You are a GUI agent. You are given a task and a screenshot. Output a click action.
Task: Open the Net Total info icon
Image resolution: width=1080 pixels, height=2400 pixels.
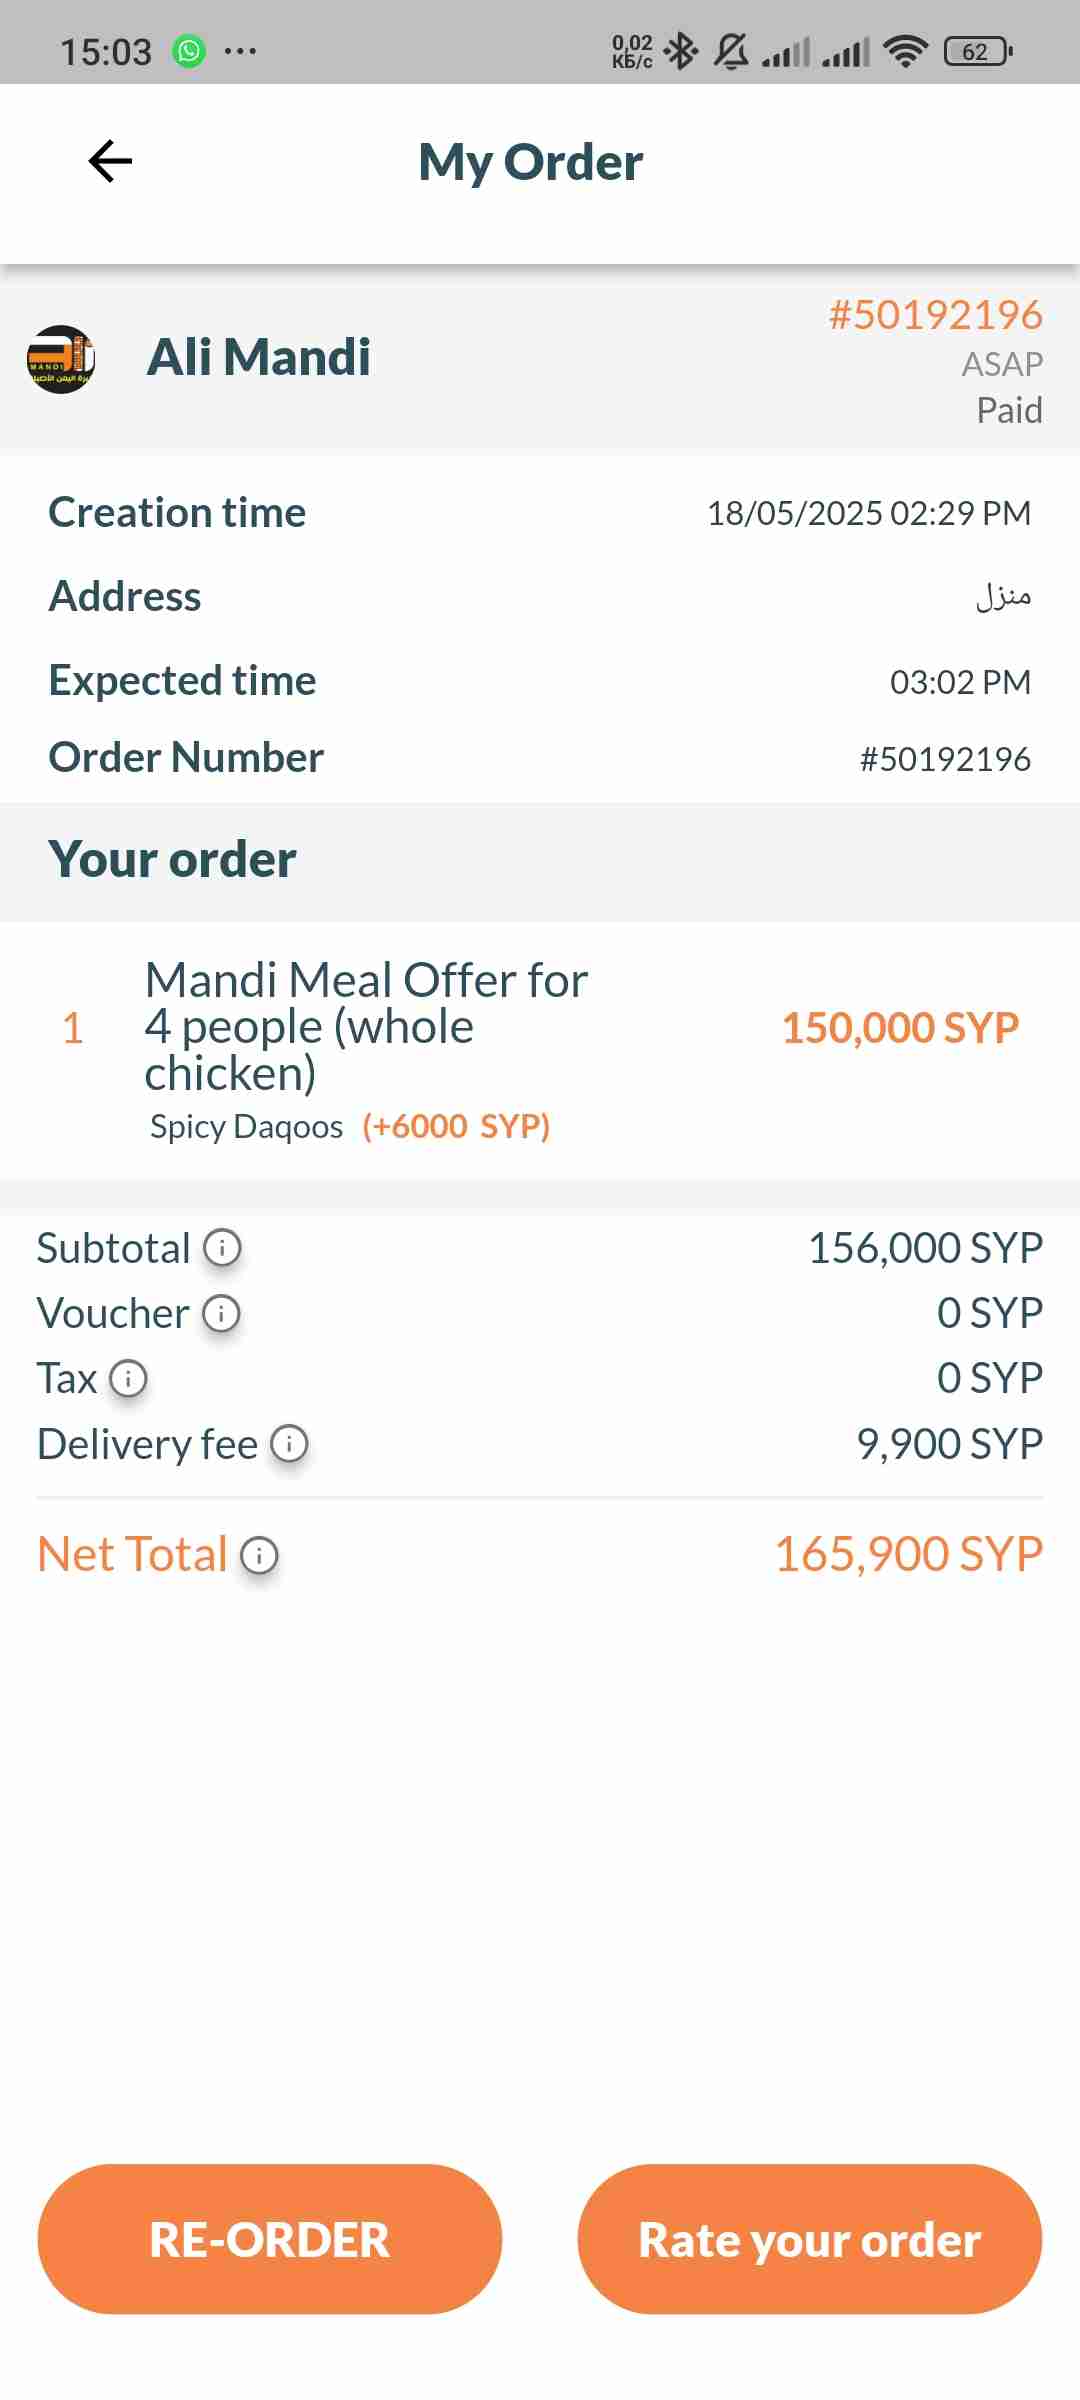(259, 1555)
